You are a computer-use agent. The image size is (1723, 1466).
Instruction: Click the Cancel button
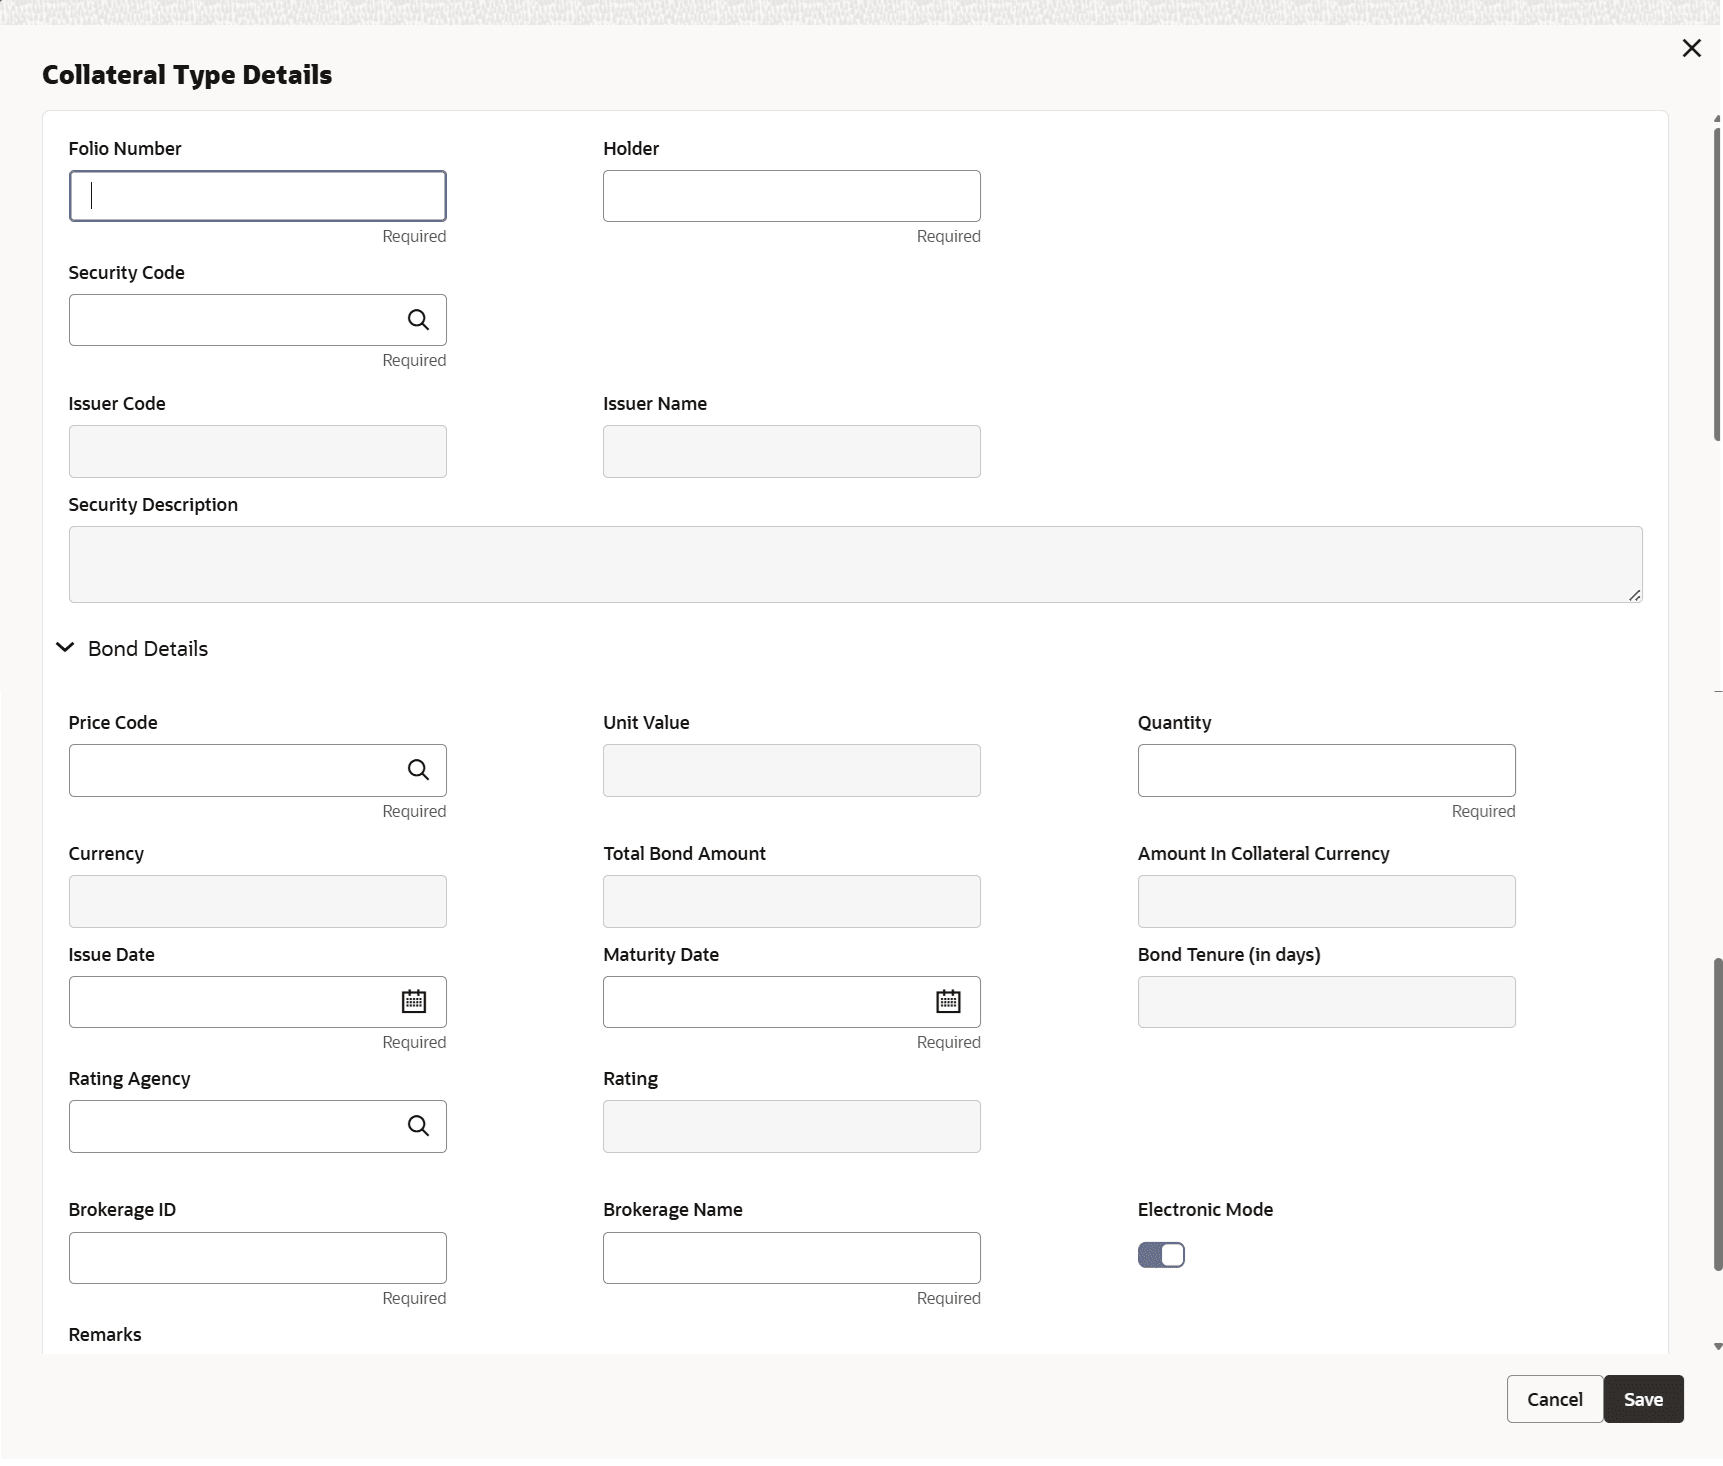(1554, 1399)
